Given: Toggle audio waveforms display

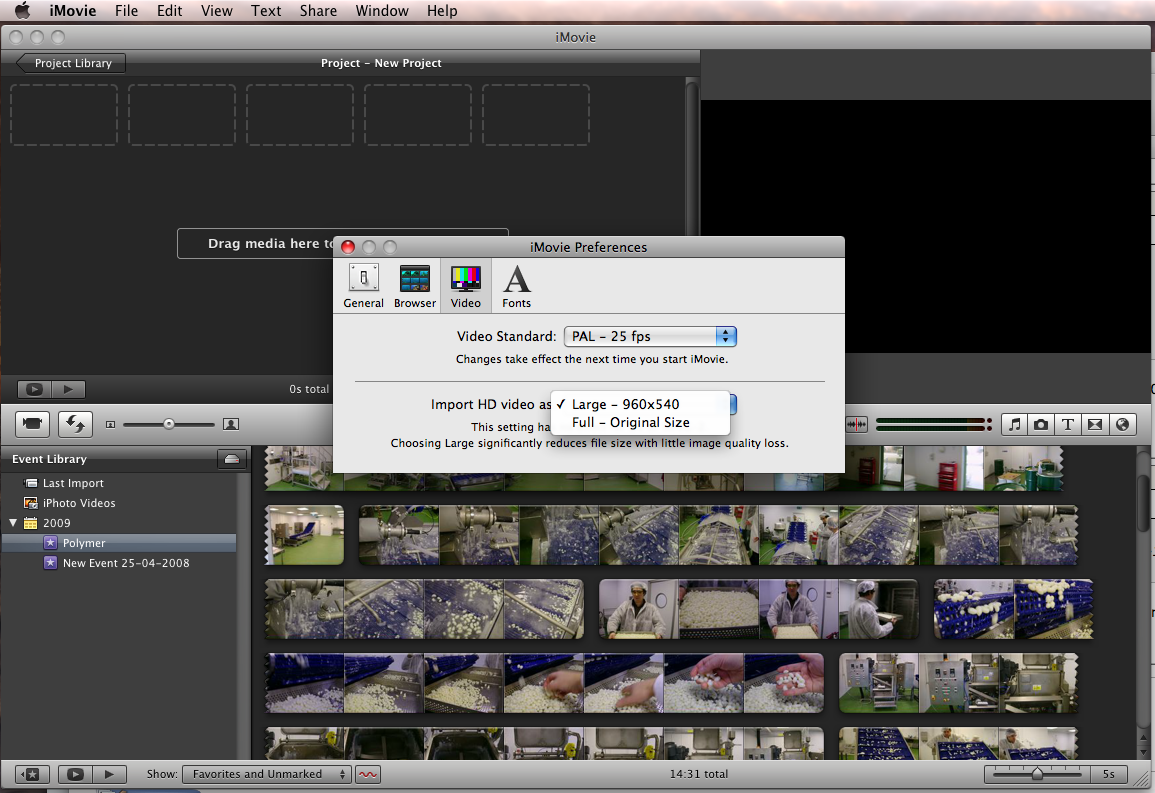Looking at the screenshot, I should 368,774.
